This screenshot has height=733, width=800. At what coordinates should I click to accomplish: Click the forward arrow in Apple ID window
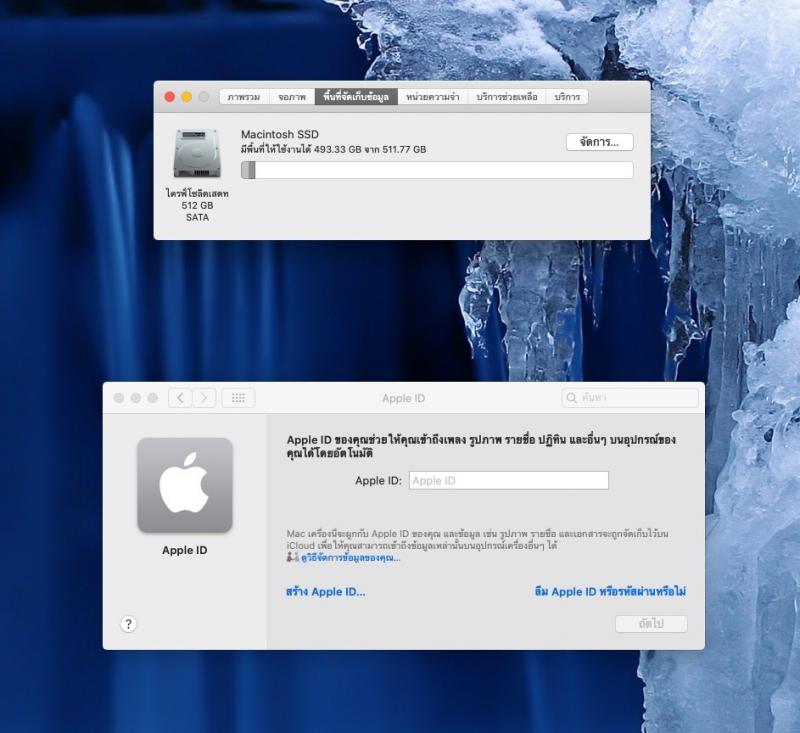click(204, 398)
